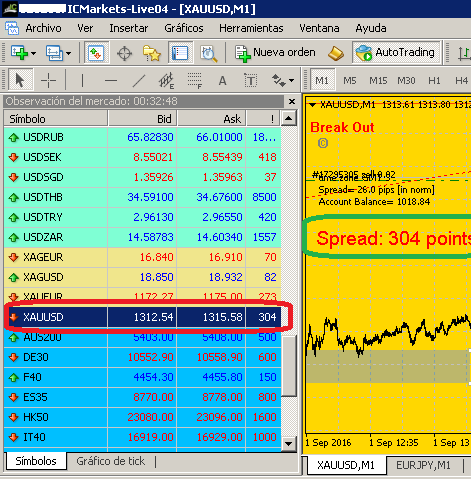Click the Símbolo column header

(56, 119)
